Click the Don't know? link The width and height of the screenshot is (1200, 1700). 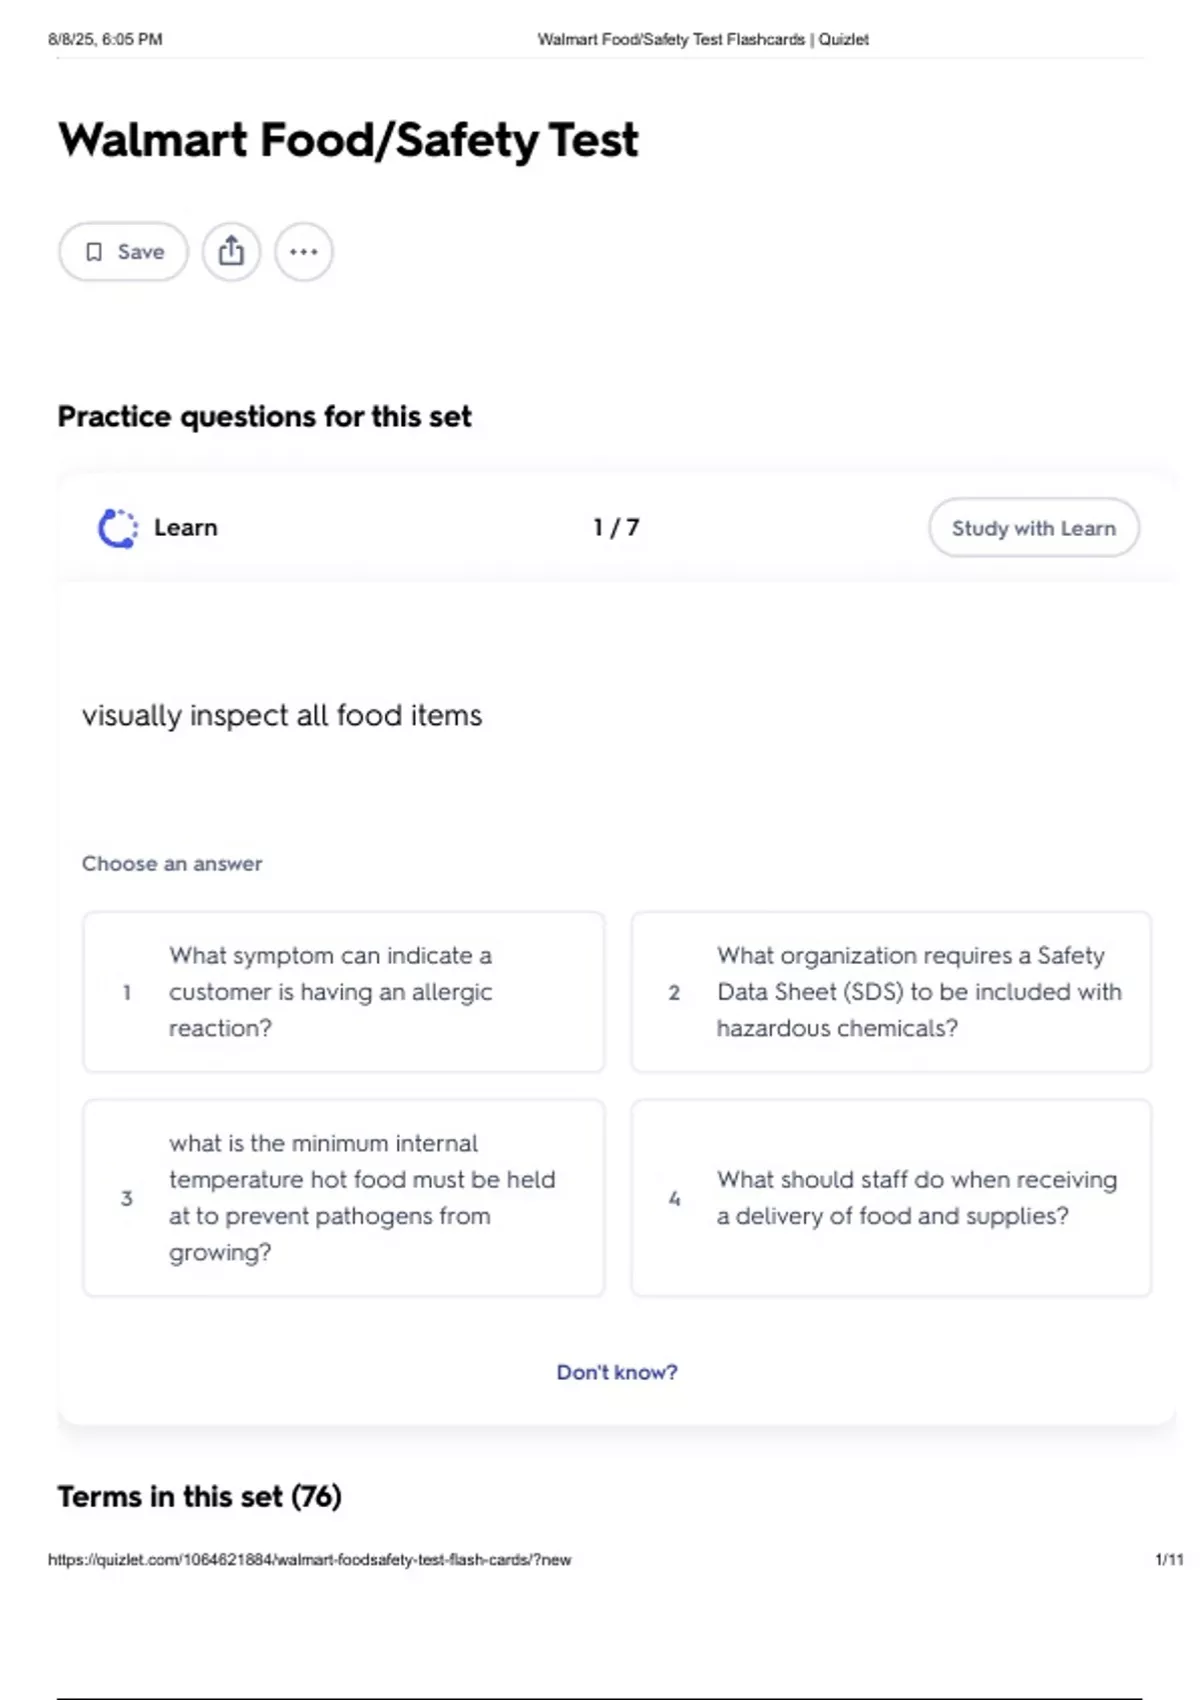coord(617,1372)
